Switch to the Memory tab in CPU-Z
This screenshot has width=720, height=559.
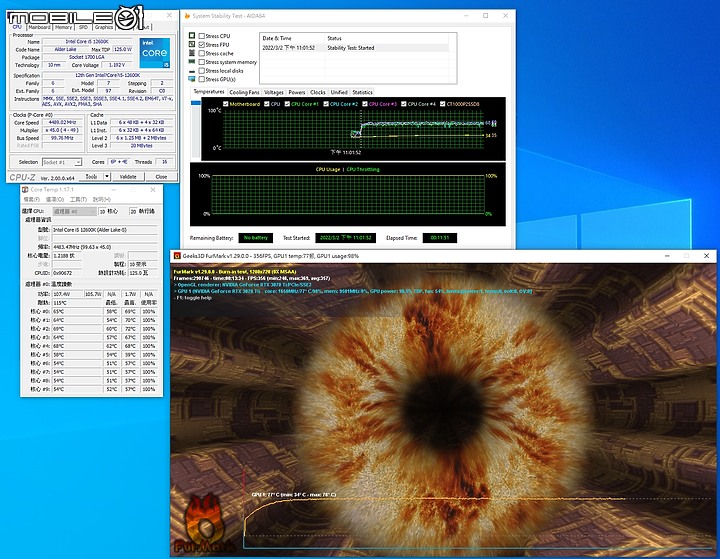(63, 27)
